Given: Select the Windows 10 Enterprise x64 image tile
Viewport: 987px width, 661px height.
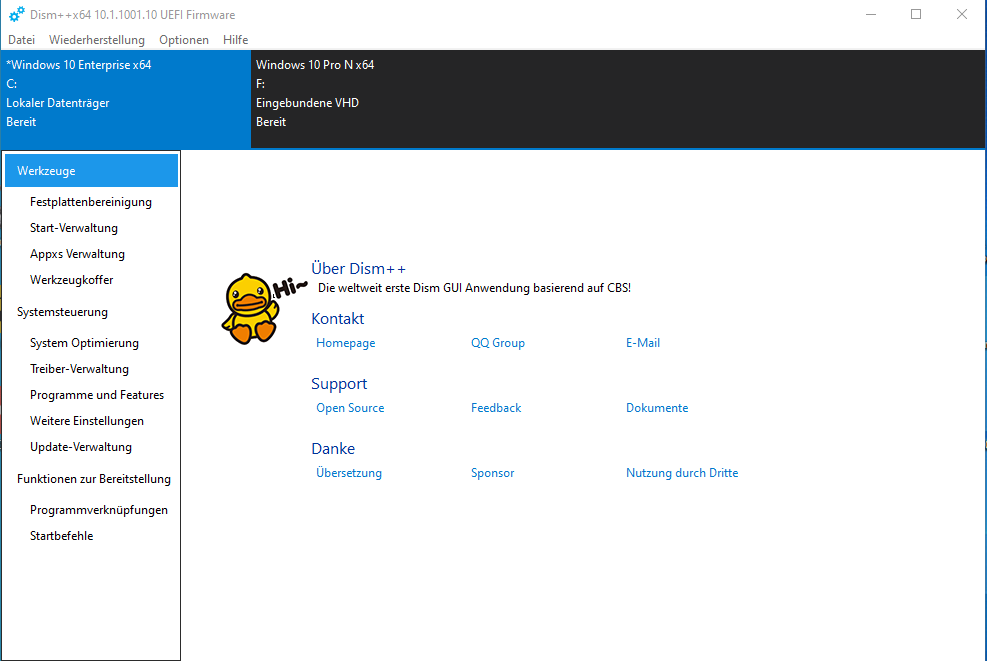Looking at the screenshot, I should click(x=126, y=99).
